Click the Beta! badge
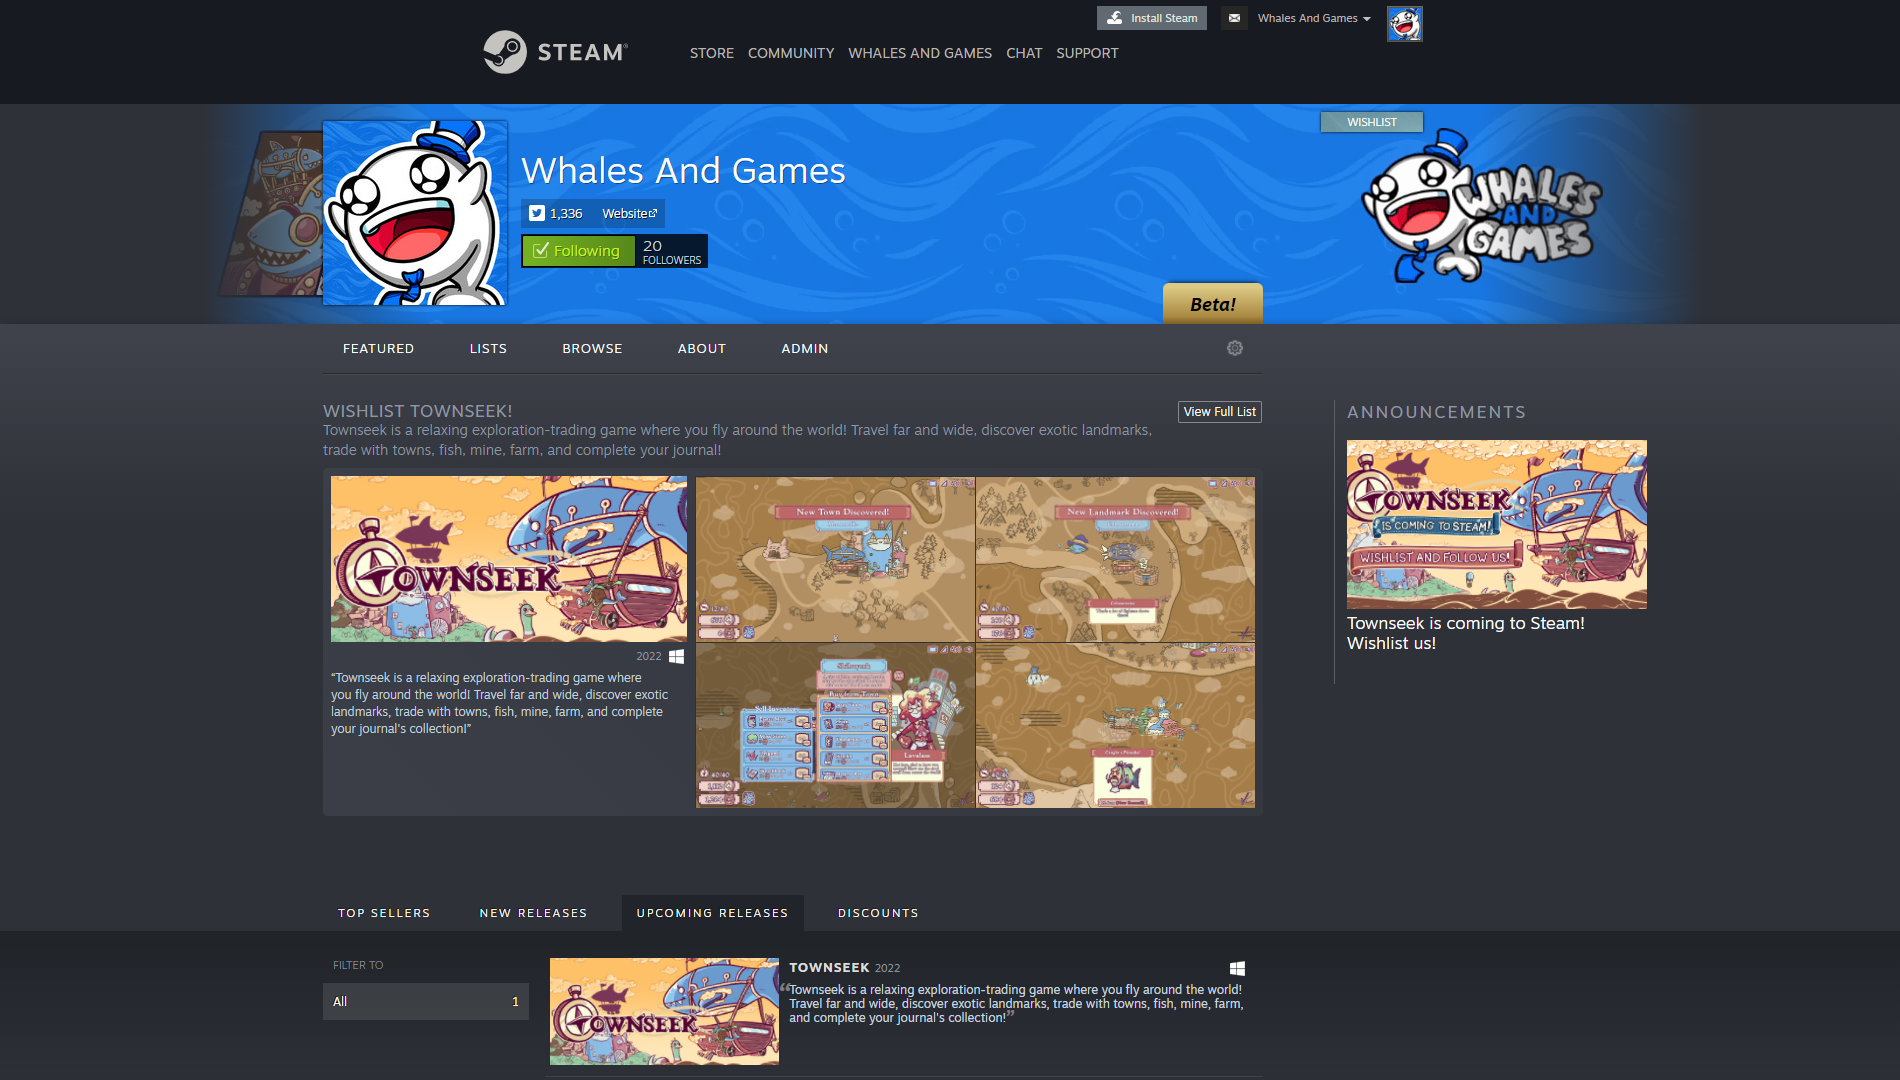This screenshot has width=1900, height=1080. (x=1213, y=304)
